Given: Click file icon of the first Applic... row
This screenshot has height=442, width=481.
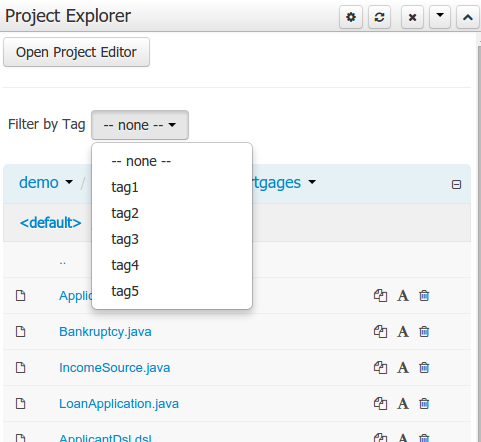Looking at the screenshot, I should coord(21,296).
